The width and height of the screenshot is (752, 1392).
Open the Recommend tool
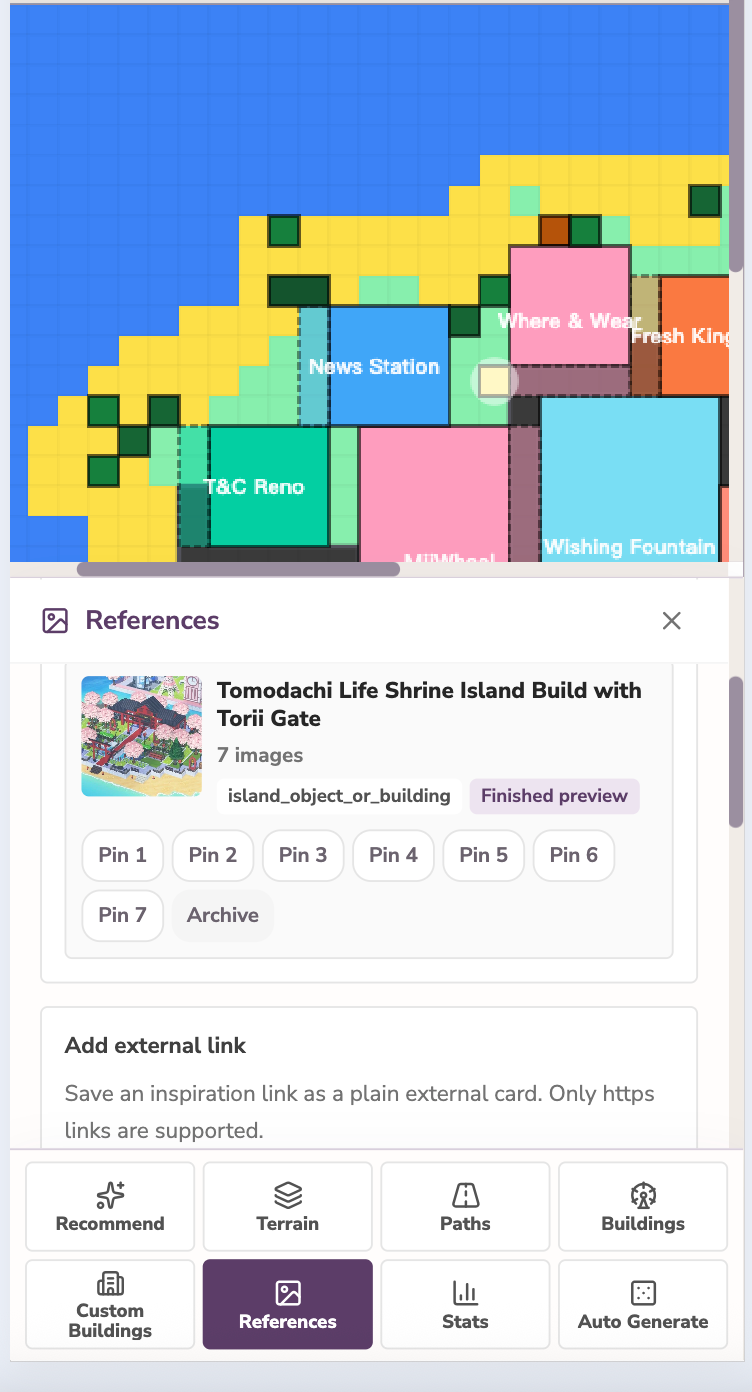pyautogui.click(x=110, y=1206)
